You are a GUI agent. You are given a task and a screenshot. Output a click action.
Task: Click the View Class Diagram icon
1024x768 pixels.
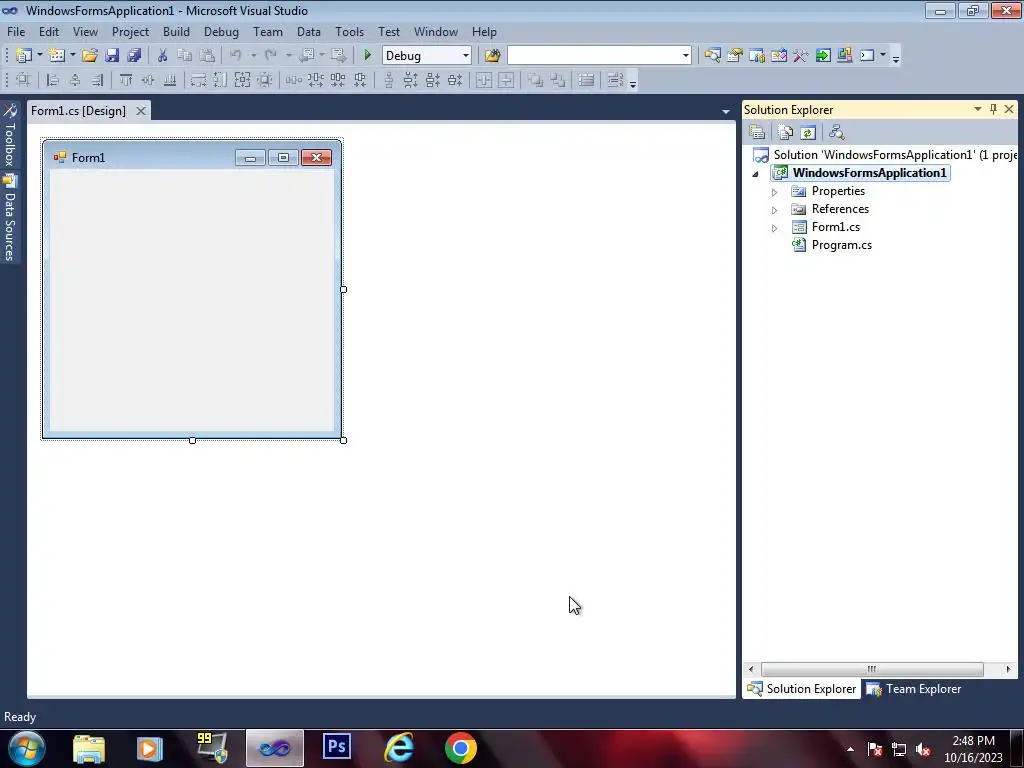837,133
